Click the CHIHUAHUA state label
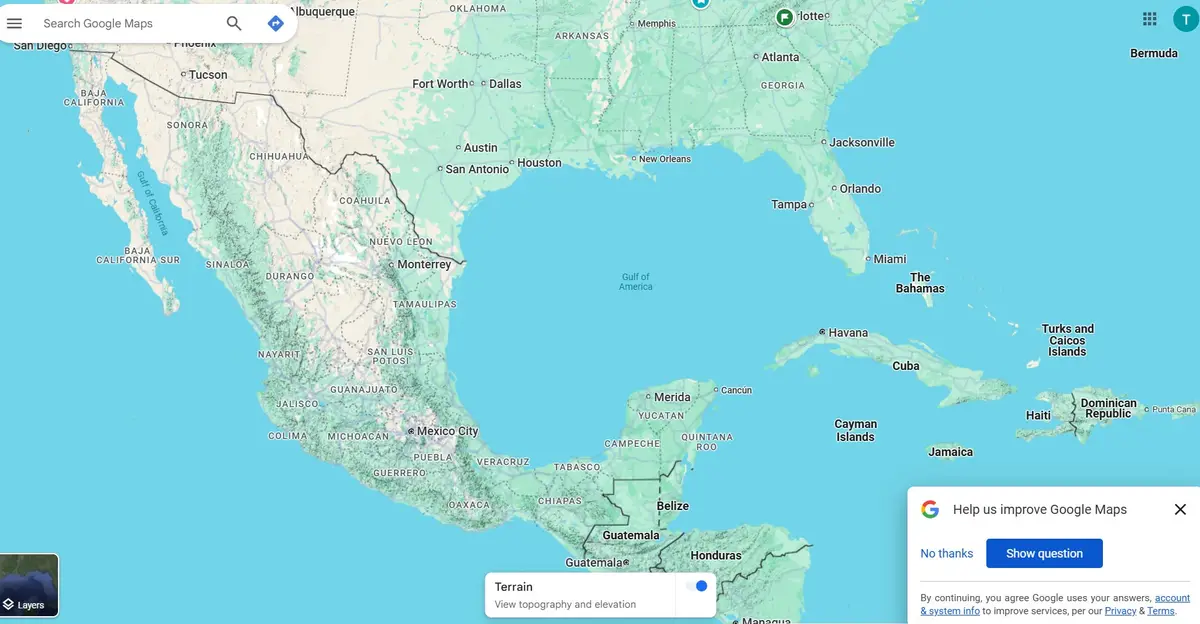 tap(279, 156)
